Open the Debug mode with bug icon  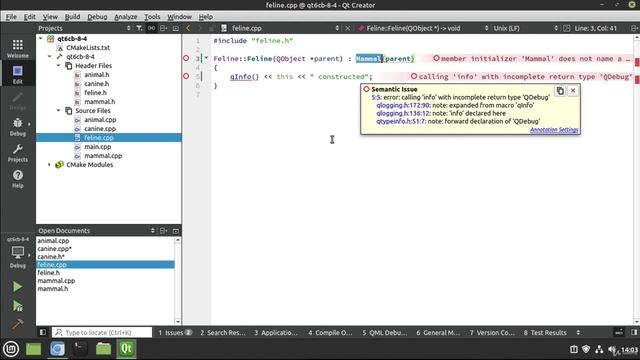tap(18, 127)
